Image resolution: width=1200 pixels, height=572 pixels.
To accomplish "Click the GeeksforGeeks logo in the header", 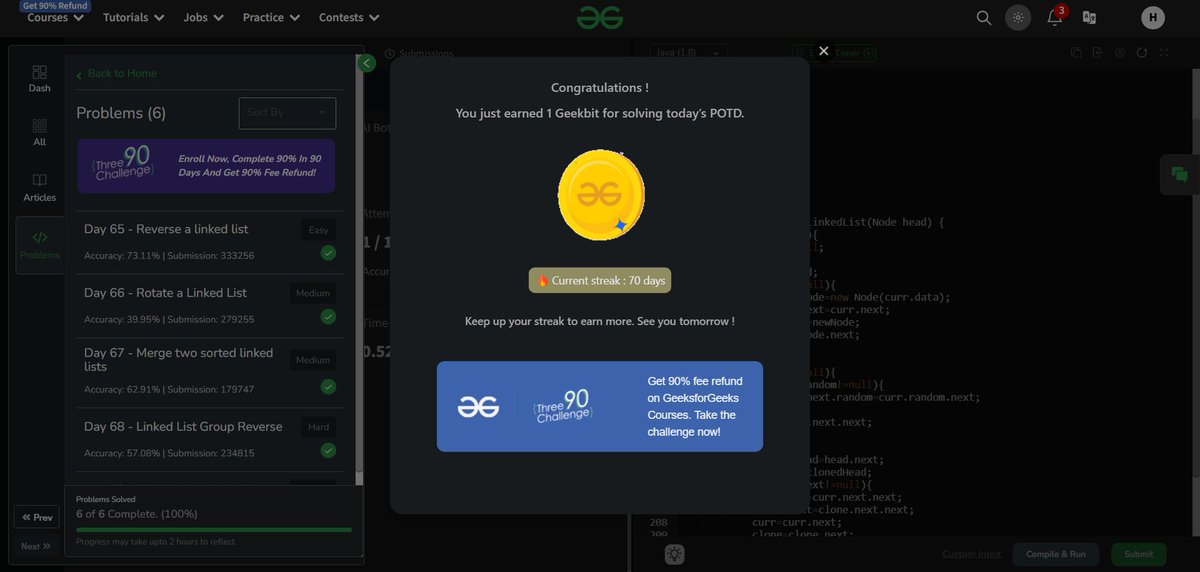I will pyautogui.click(x=600, y=17).
